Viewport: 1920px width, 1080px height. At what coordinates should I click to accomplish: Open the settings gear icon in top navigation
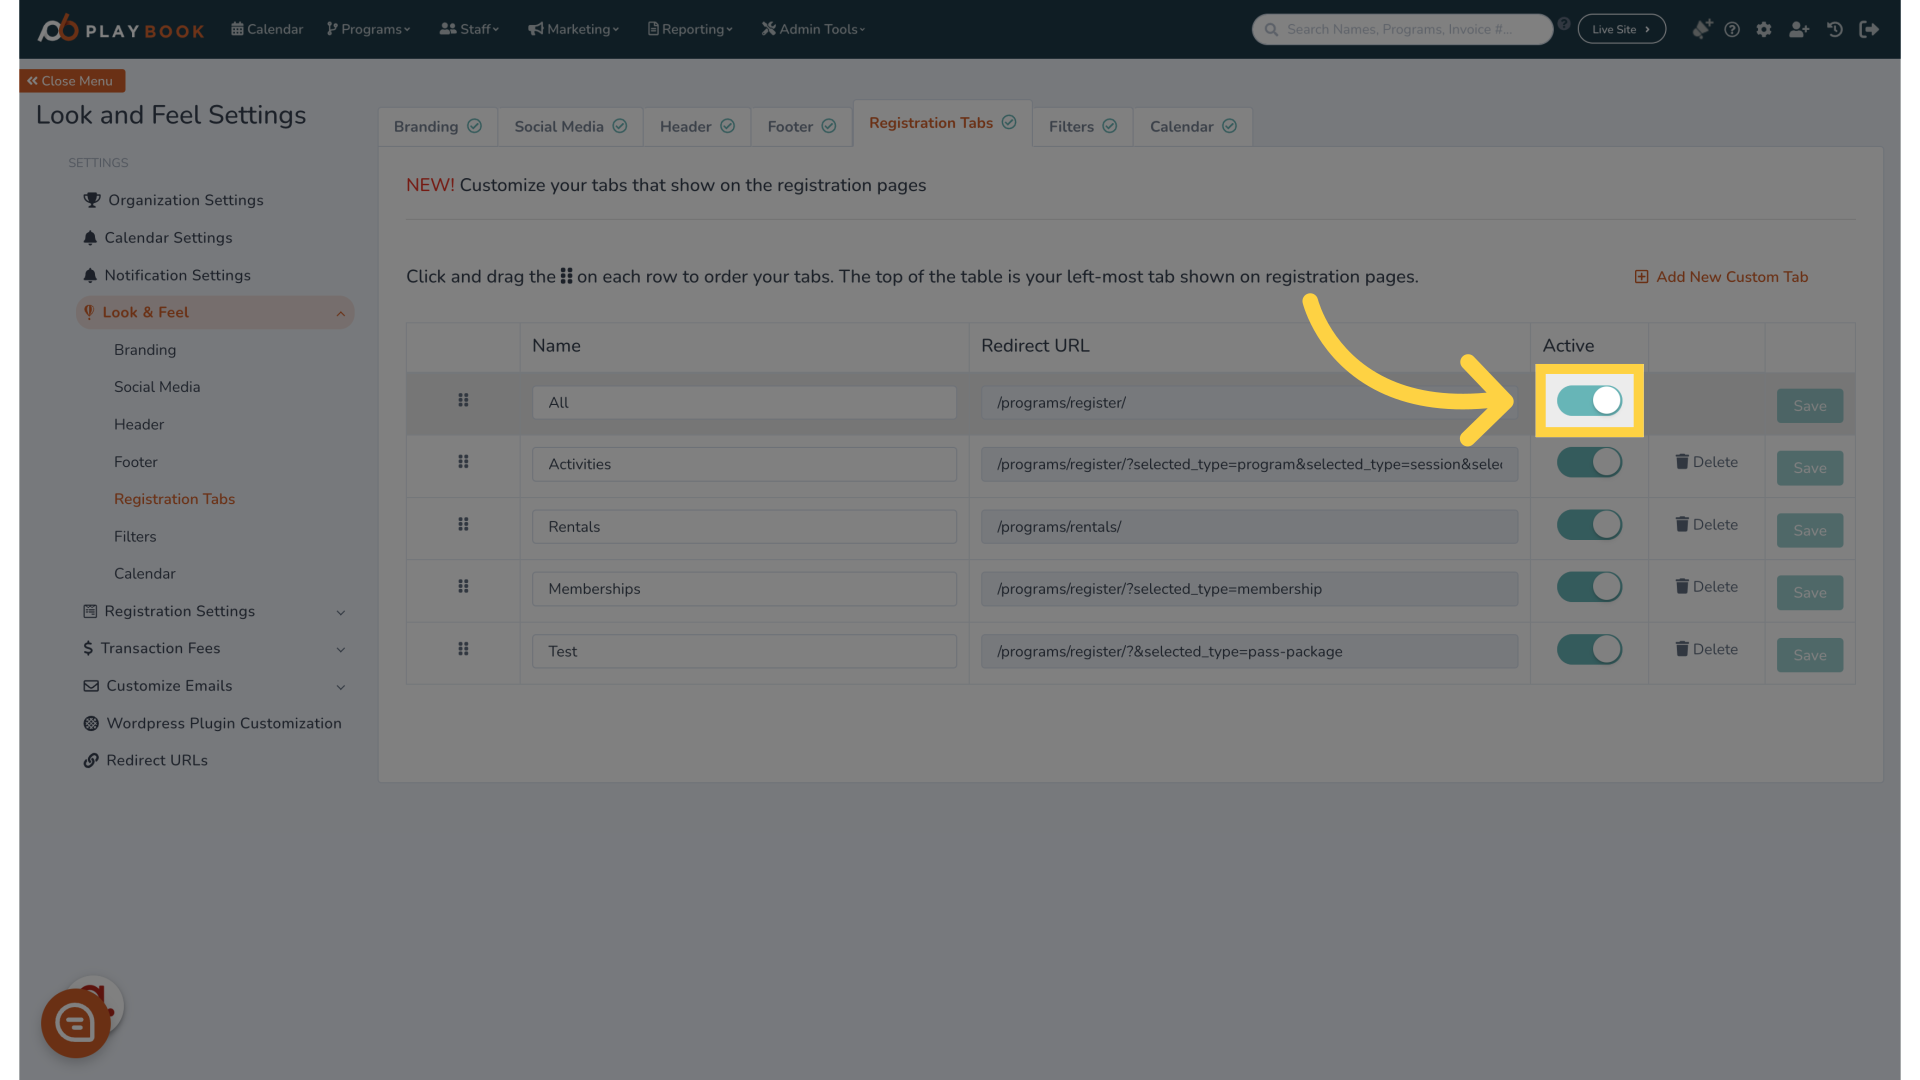[x=1764, y=29]
